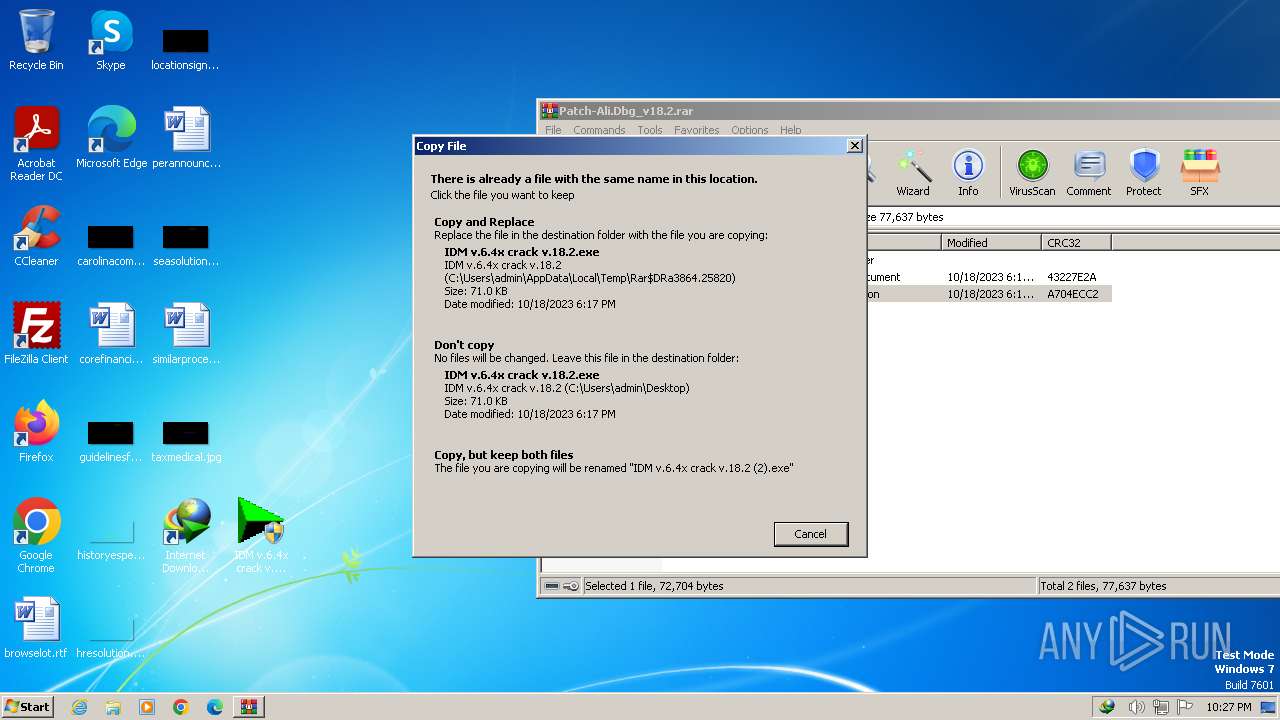Viewport: 1280px width, 720px height.
Task: Click the drive icon in the WinRAR status bar
Action: click(x=550, y=586)
